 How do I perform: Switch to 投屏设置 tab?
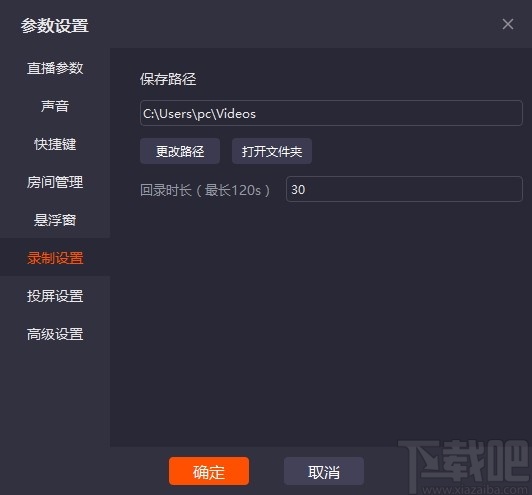pyautogui.click(x=55, y=296)
